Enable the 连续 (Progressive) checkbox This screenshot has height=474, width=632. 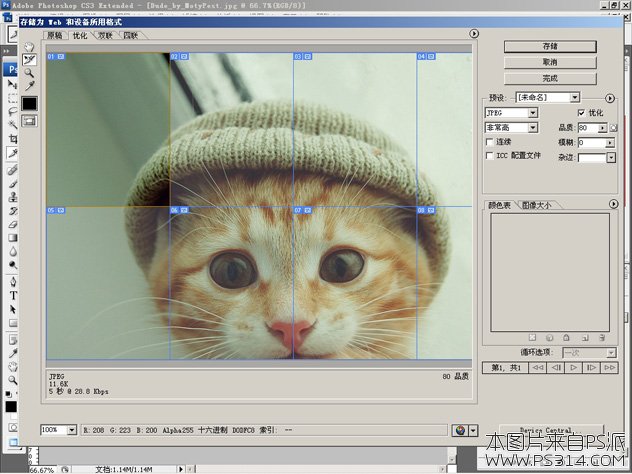[x=489, y=142]
